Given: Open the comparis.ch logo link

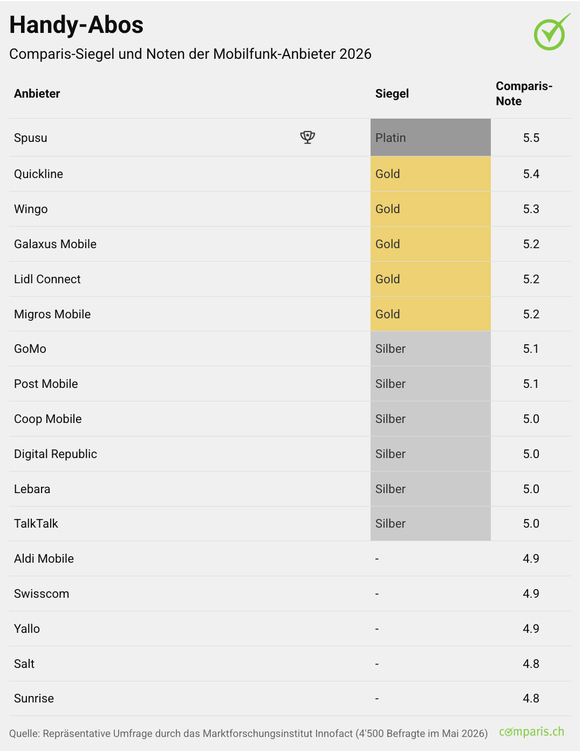Looking at the screenshot, I should pyautogui.click(x=531, y=732).
